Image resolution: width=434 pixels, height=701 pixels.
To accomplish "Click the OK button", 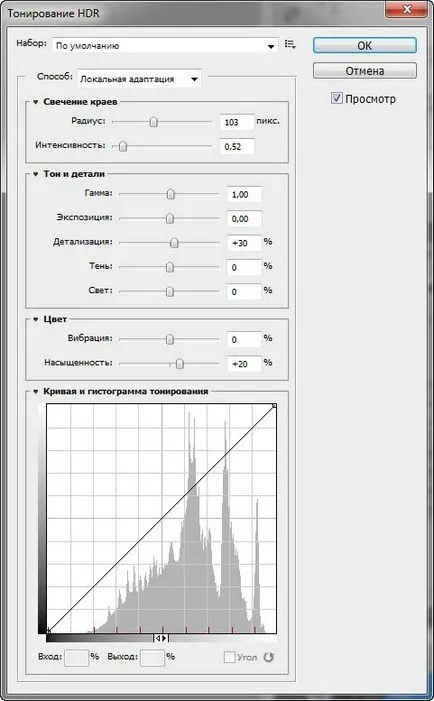I will coord(365,46).
